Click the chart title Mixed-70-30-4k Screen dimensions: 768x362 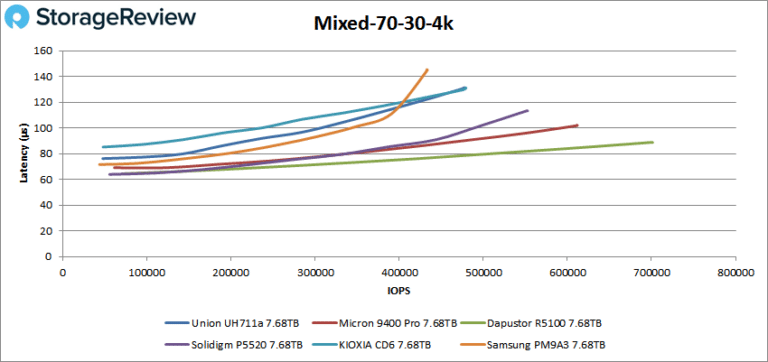[x=384, y=24]
